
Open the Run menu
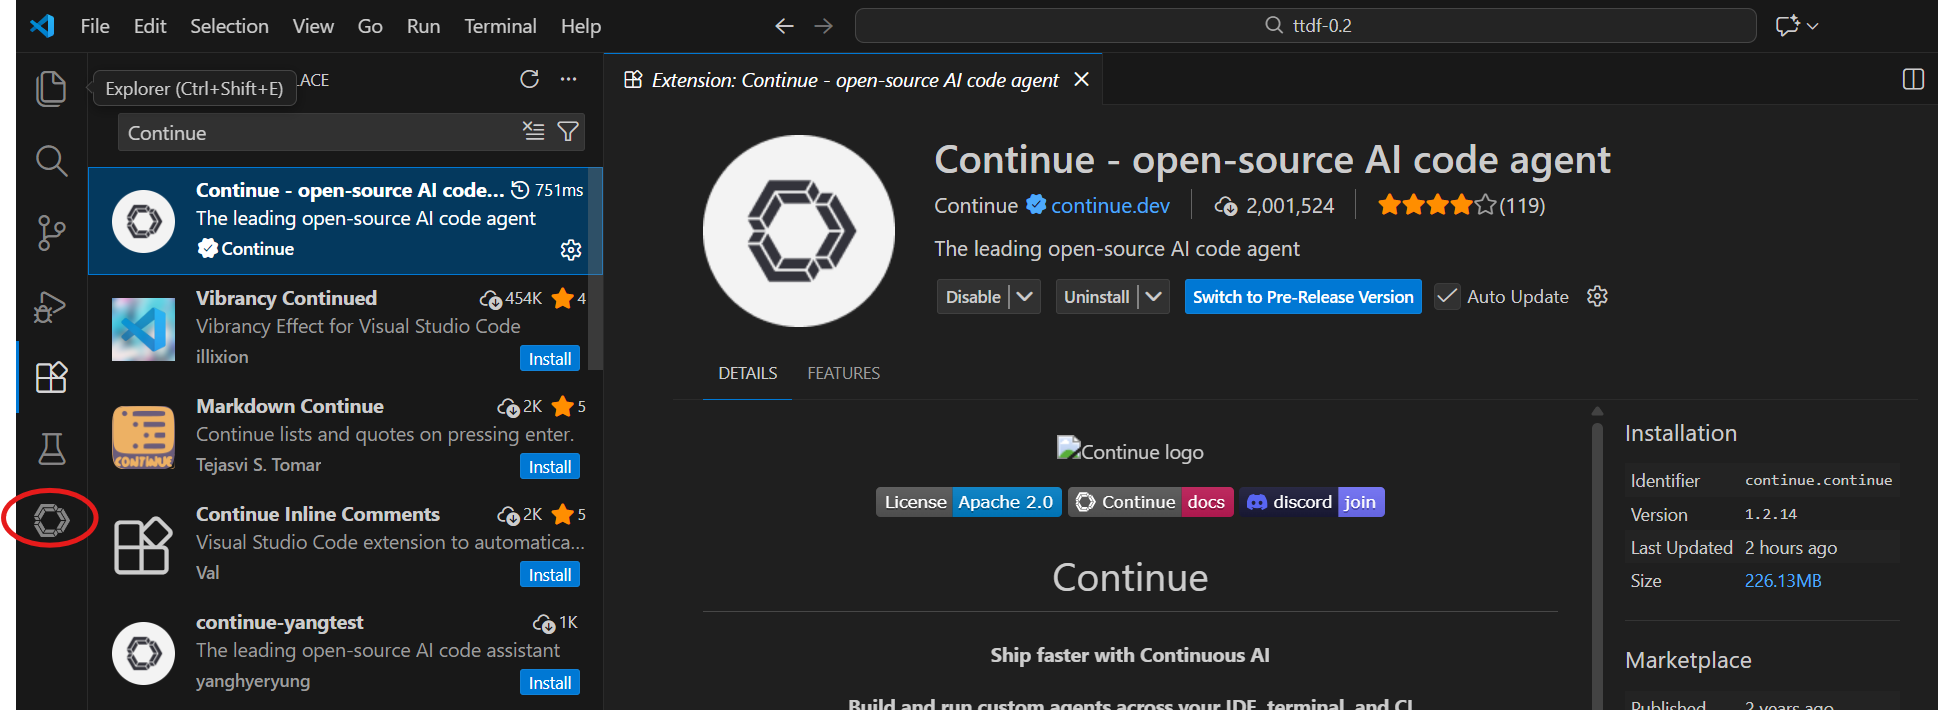[423, 26]
